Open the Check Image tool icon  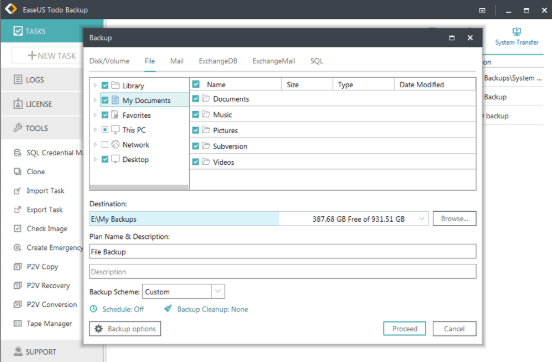17,229
